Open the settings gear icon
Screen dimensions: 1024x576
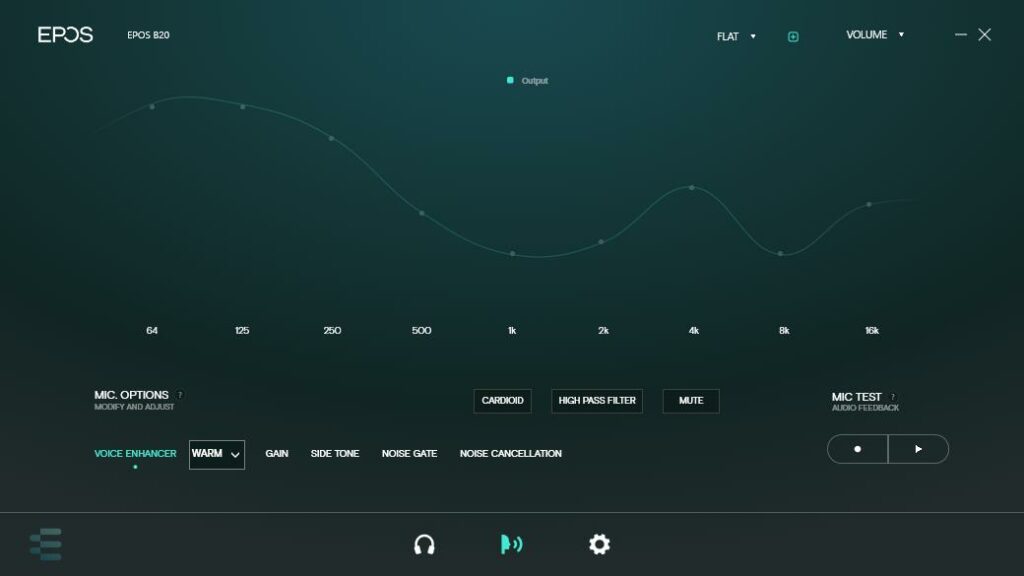click(599, 544)
